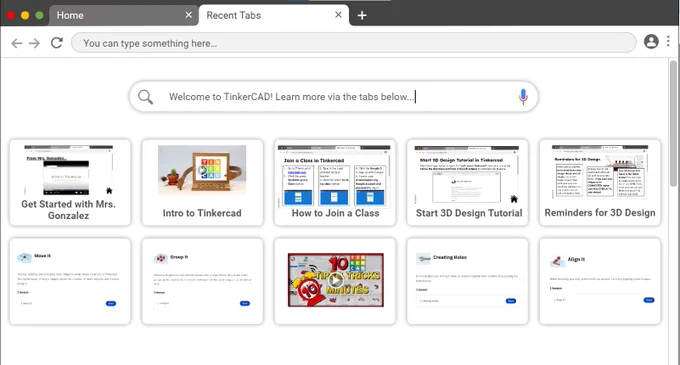The width and height of the screenshot is (680, 365).
Task: Add a new tab with the plus icon
Action: (362, 16)
